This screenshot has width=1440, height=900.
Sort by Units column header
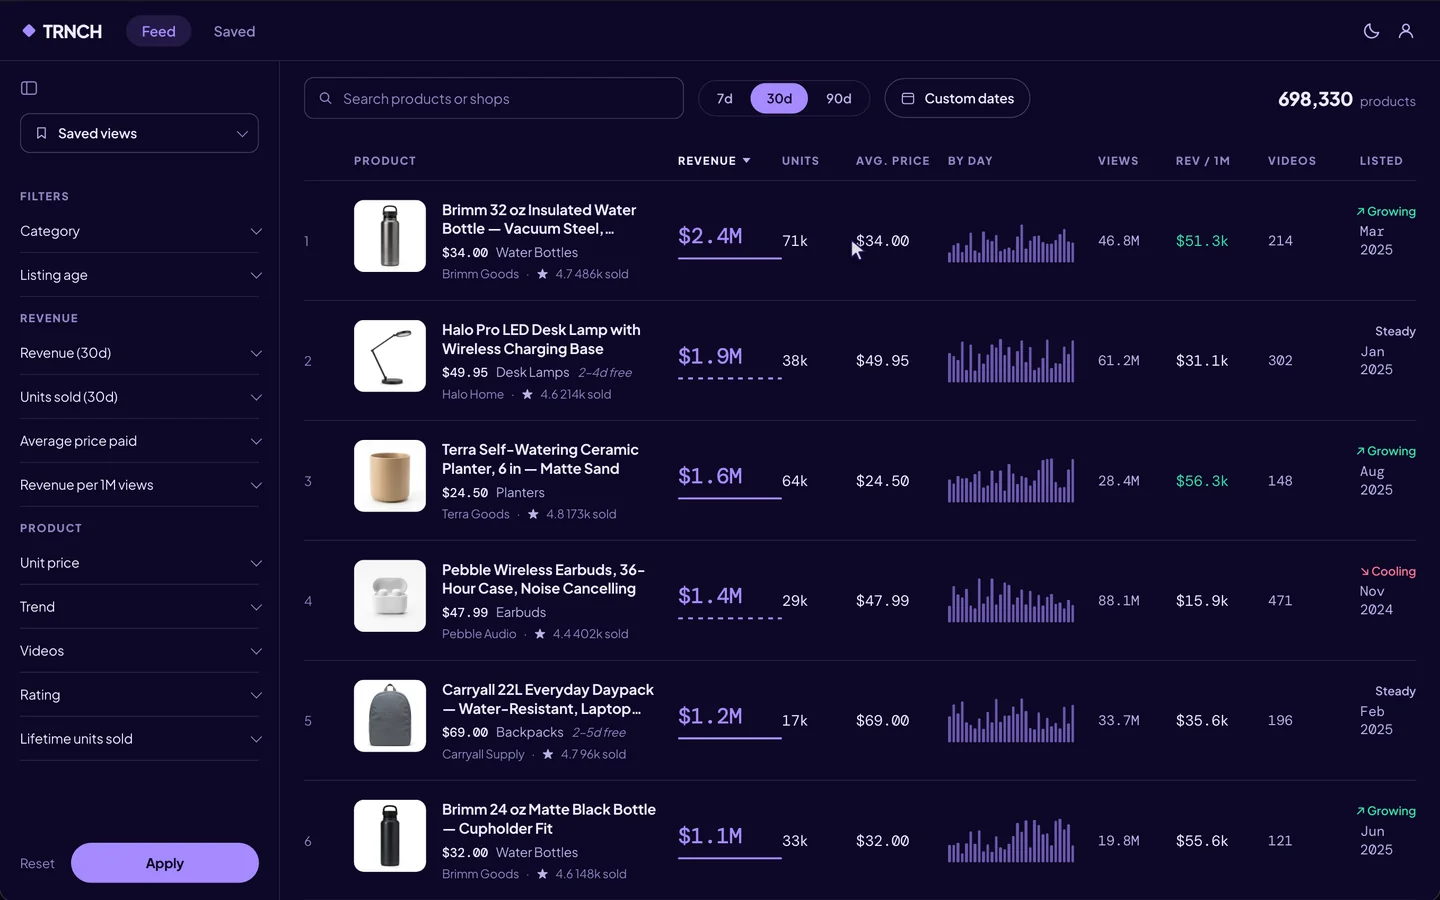800,160
